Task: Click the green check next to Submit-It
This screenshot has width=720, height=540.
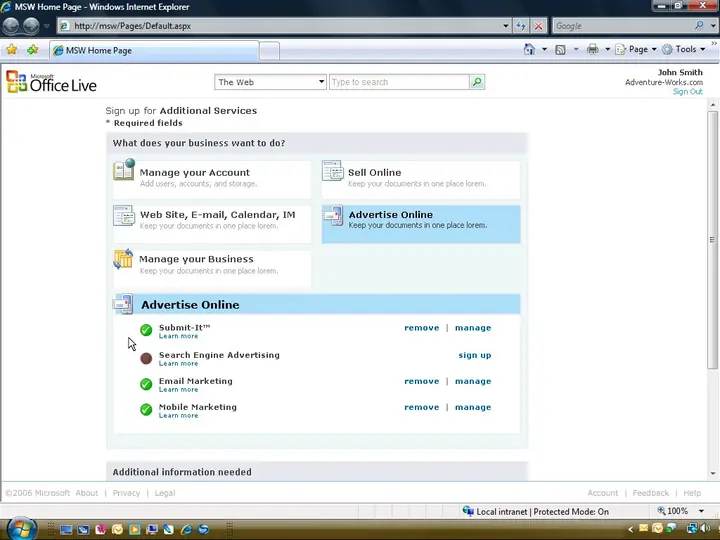Action: click(x=146, y=330)
